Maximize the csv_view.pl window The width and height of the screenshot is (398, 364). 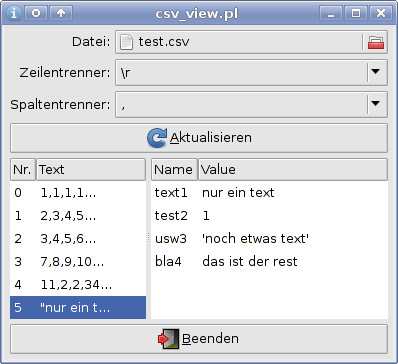pyautogui.click(x=356, y=13)
